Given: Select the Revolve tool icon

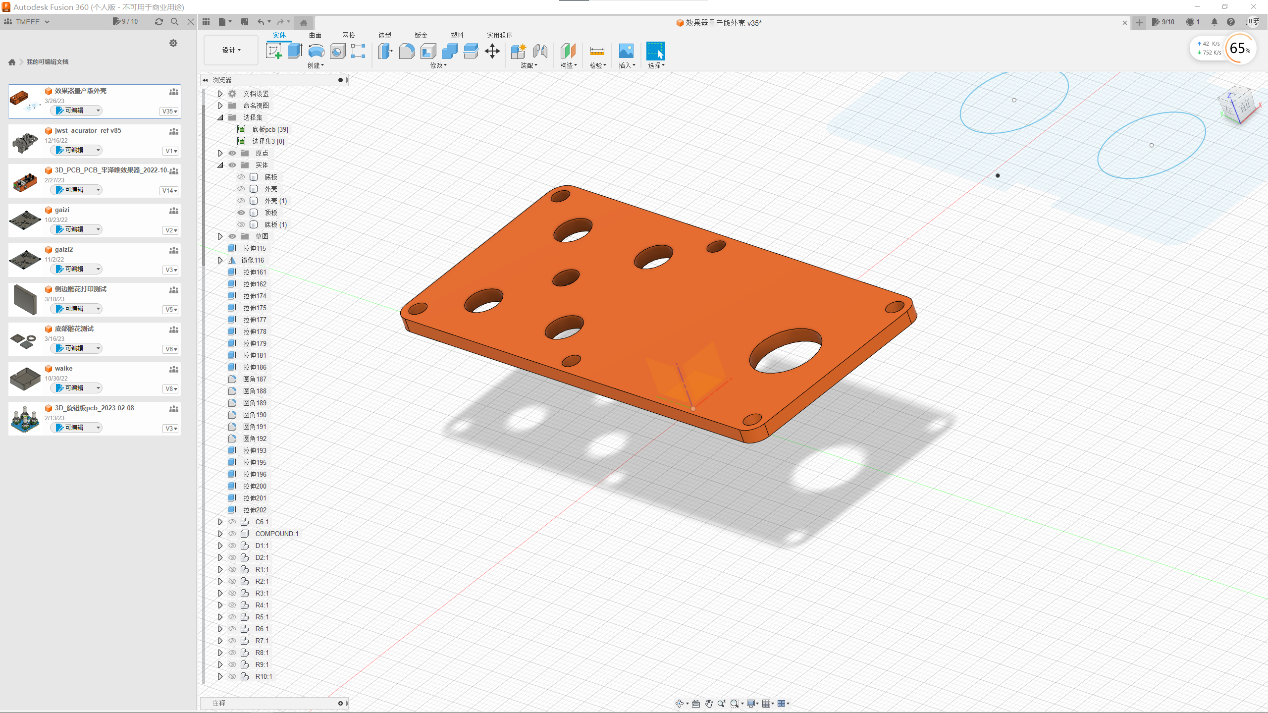Looking at the screenshot, I should click(316, 51).
